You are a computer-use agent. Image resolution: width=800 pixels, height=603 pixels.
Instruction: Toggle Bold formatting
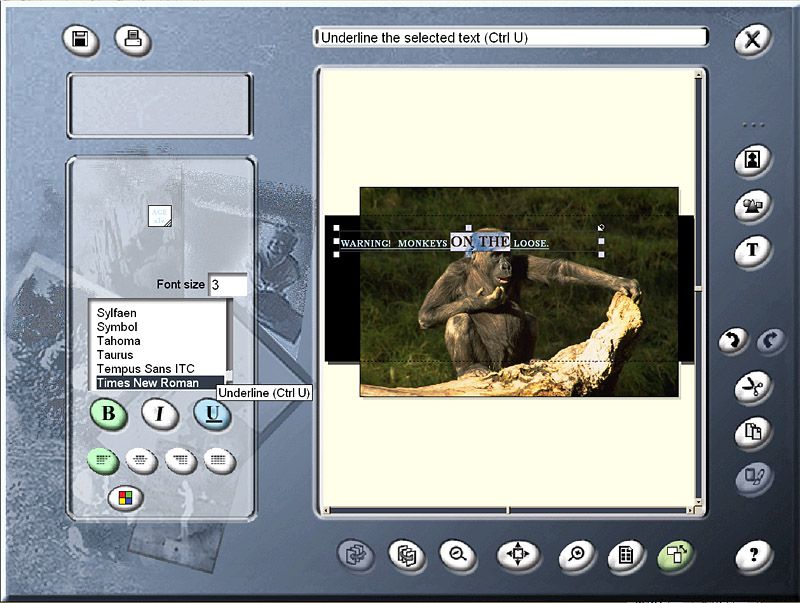coord(108,414)
